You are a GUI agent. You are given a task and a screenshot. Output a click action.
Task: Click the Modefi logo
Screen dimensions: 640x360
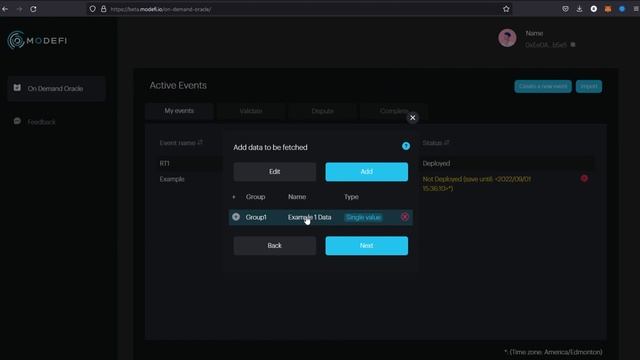click(x=37, y=40)
